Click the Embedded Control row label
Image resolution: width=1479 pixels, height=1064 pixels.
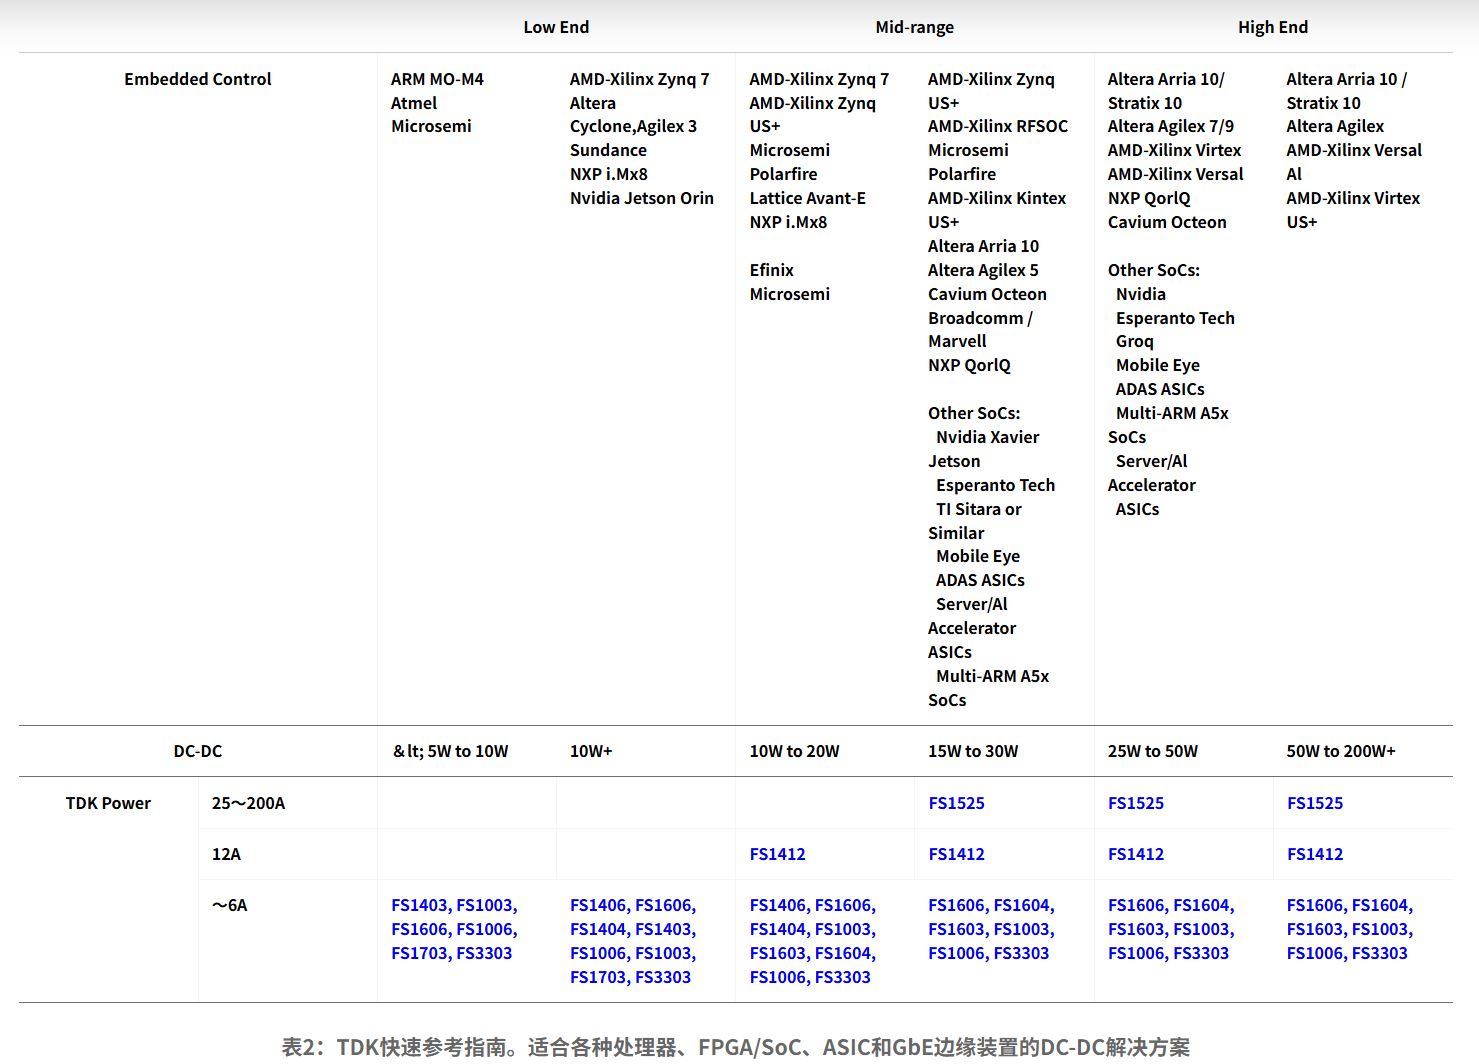[197, 79]
